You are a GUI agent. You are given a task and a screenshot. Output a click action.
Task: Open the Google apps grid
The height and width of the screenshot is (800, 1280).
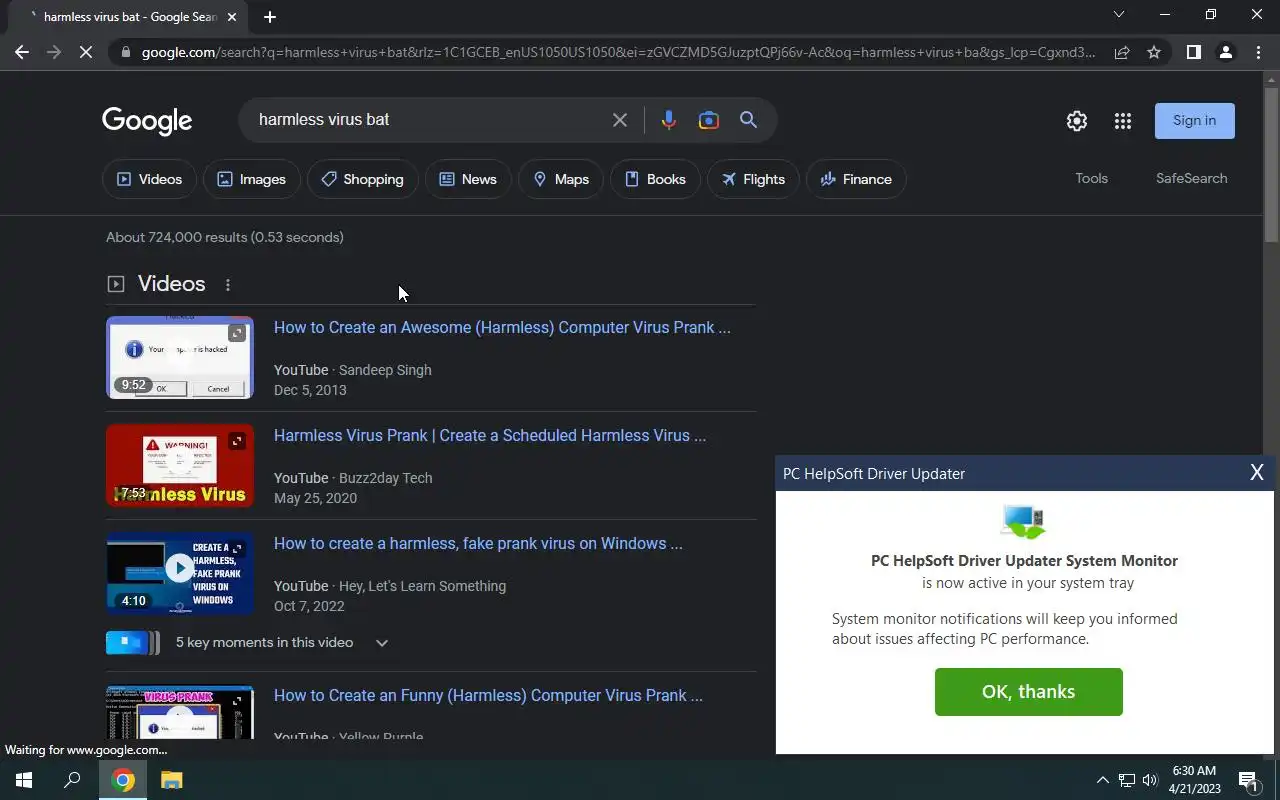tap(1122, 121)
